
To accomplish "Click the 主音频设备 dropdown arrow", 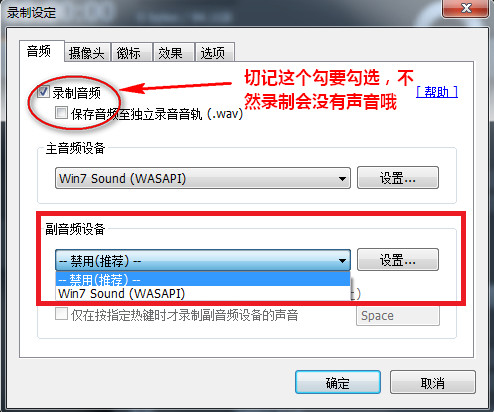I will click(342, 179).
